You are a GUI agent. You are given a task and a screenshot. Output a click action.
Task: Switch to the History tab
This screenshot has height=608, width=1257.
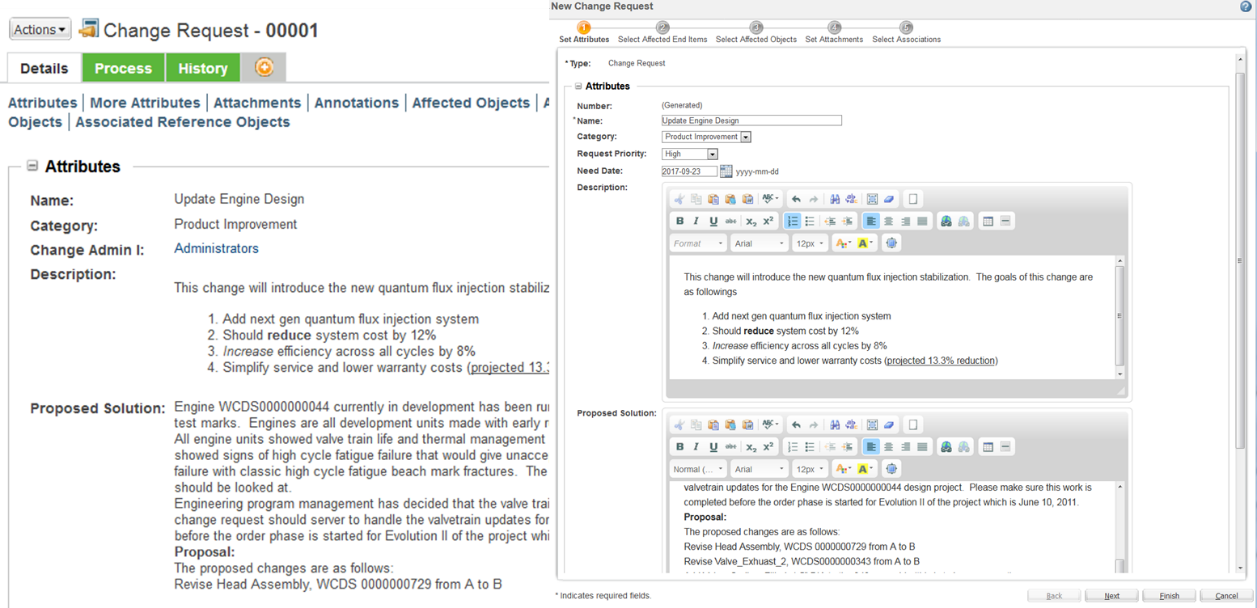[203, 68]
